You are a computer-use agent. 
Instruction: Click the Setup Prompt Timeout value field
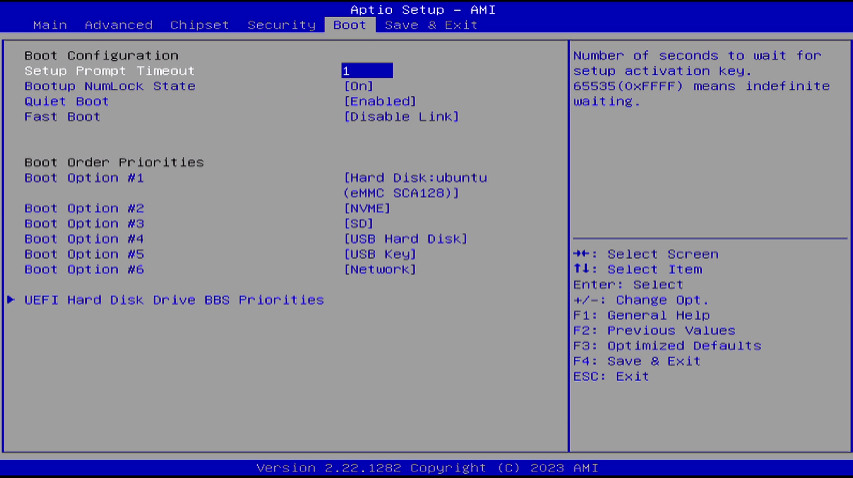(367, 71)
